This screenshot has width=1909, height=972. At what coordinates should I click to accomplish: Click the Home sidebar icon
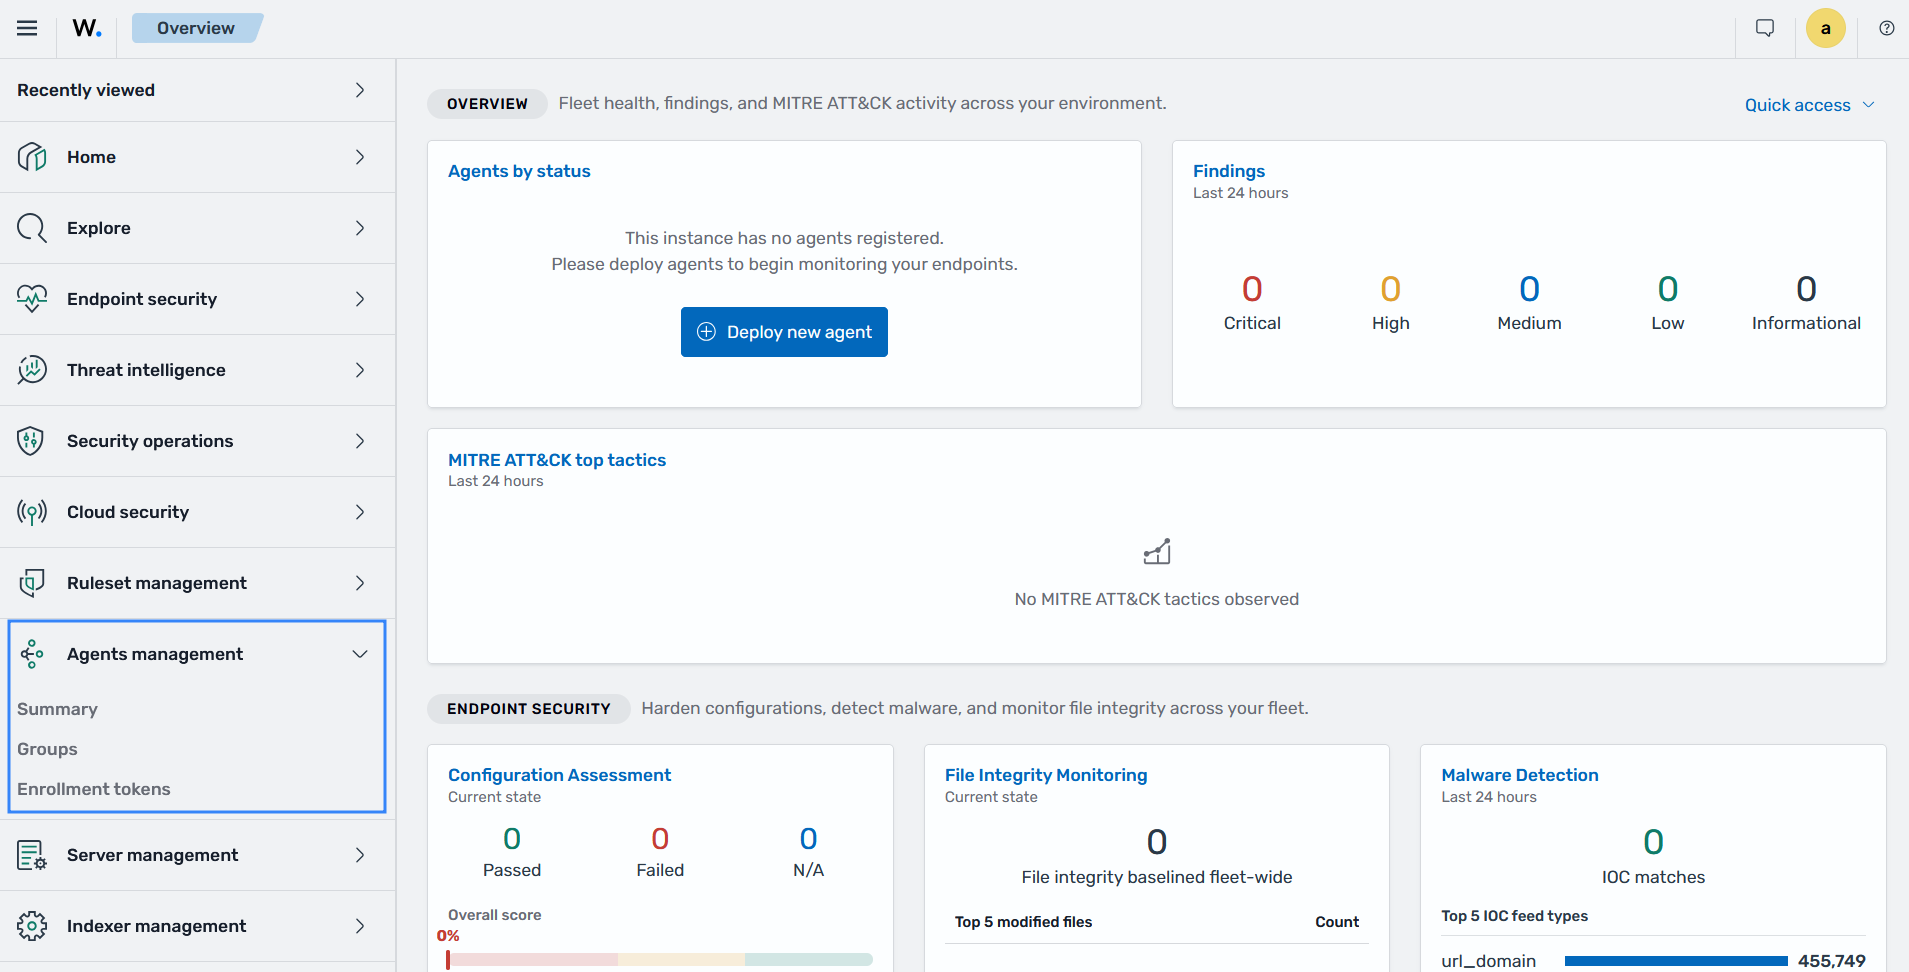[32, 157]
